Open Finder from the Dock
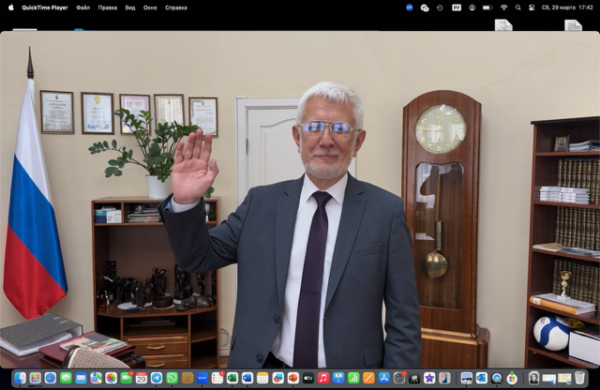Image resolution: width=600 pixels, height=390 pixels. coord(20,378)
